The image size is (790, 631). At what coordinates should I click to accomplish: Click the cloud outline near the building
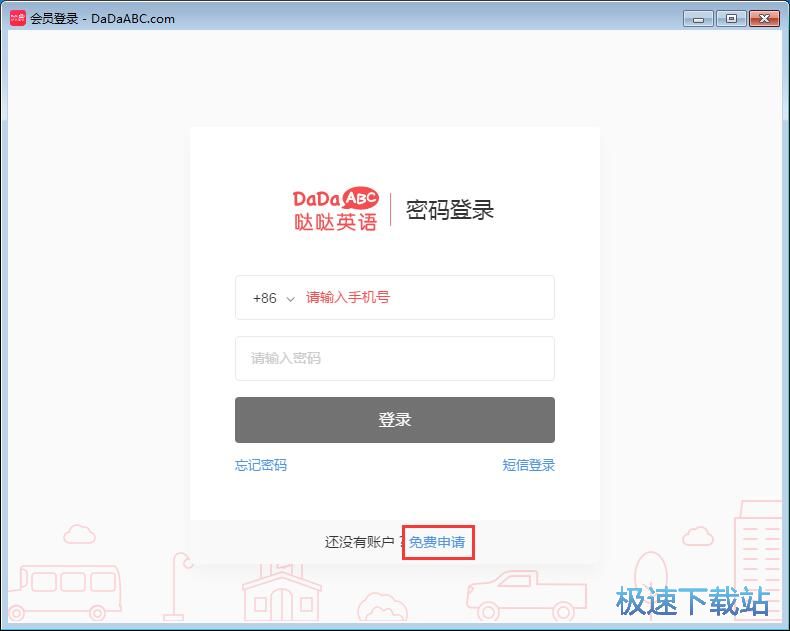(x=698, y=536)
